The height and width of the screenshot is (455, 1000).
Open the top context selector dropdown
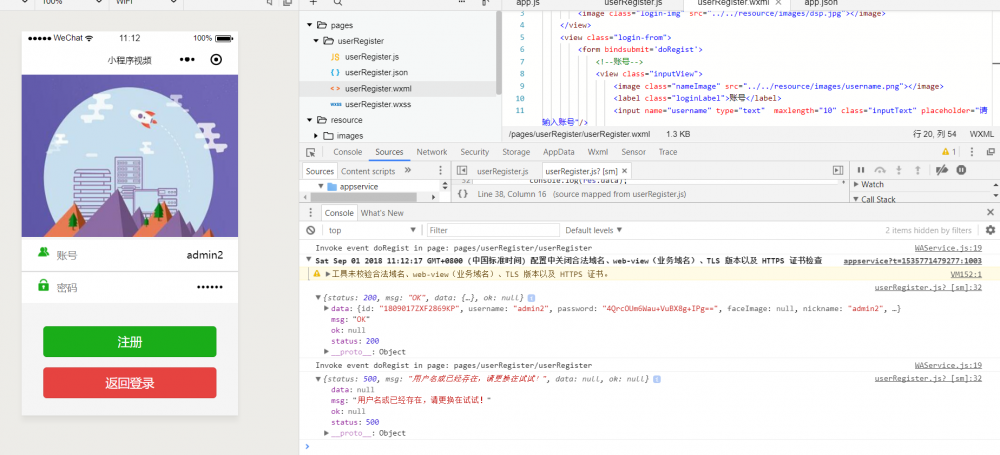coord(372,230)
